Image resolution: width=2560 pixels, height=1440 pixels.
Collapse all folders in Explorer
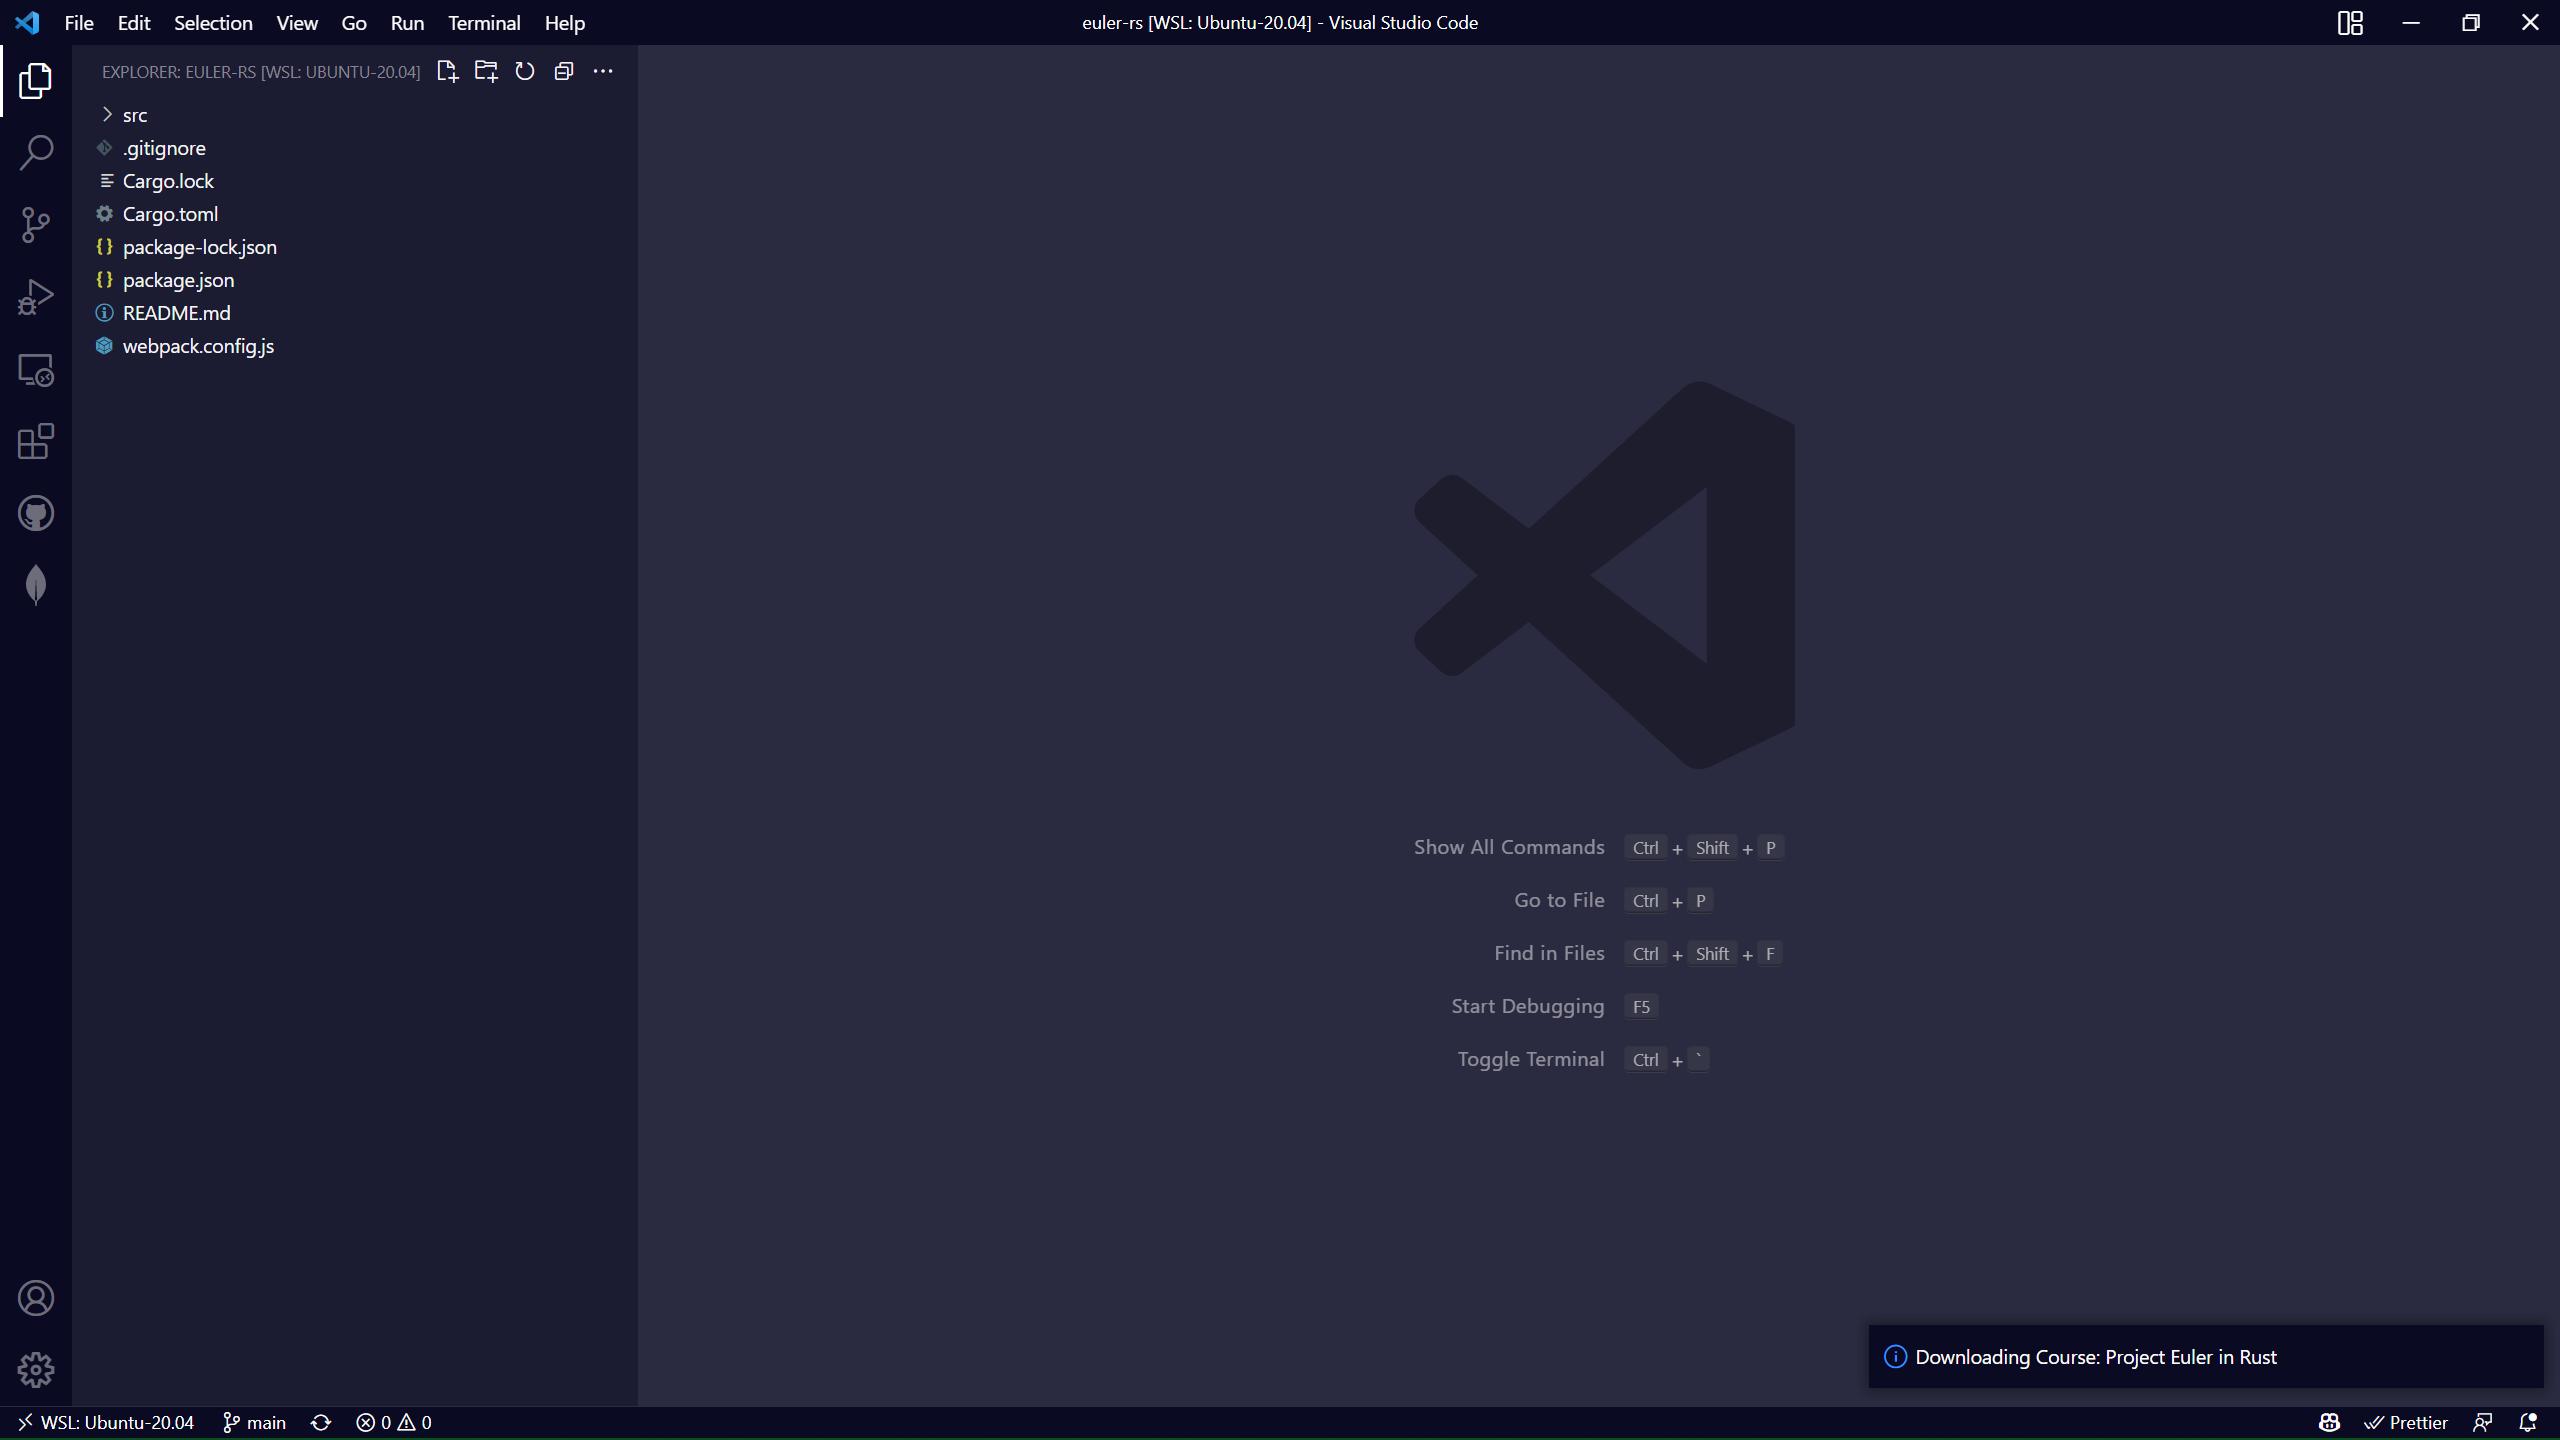564,71
